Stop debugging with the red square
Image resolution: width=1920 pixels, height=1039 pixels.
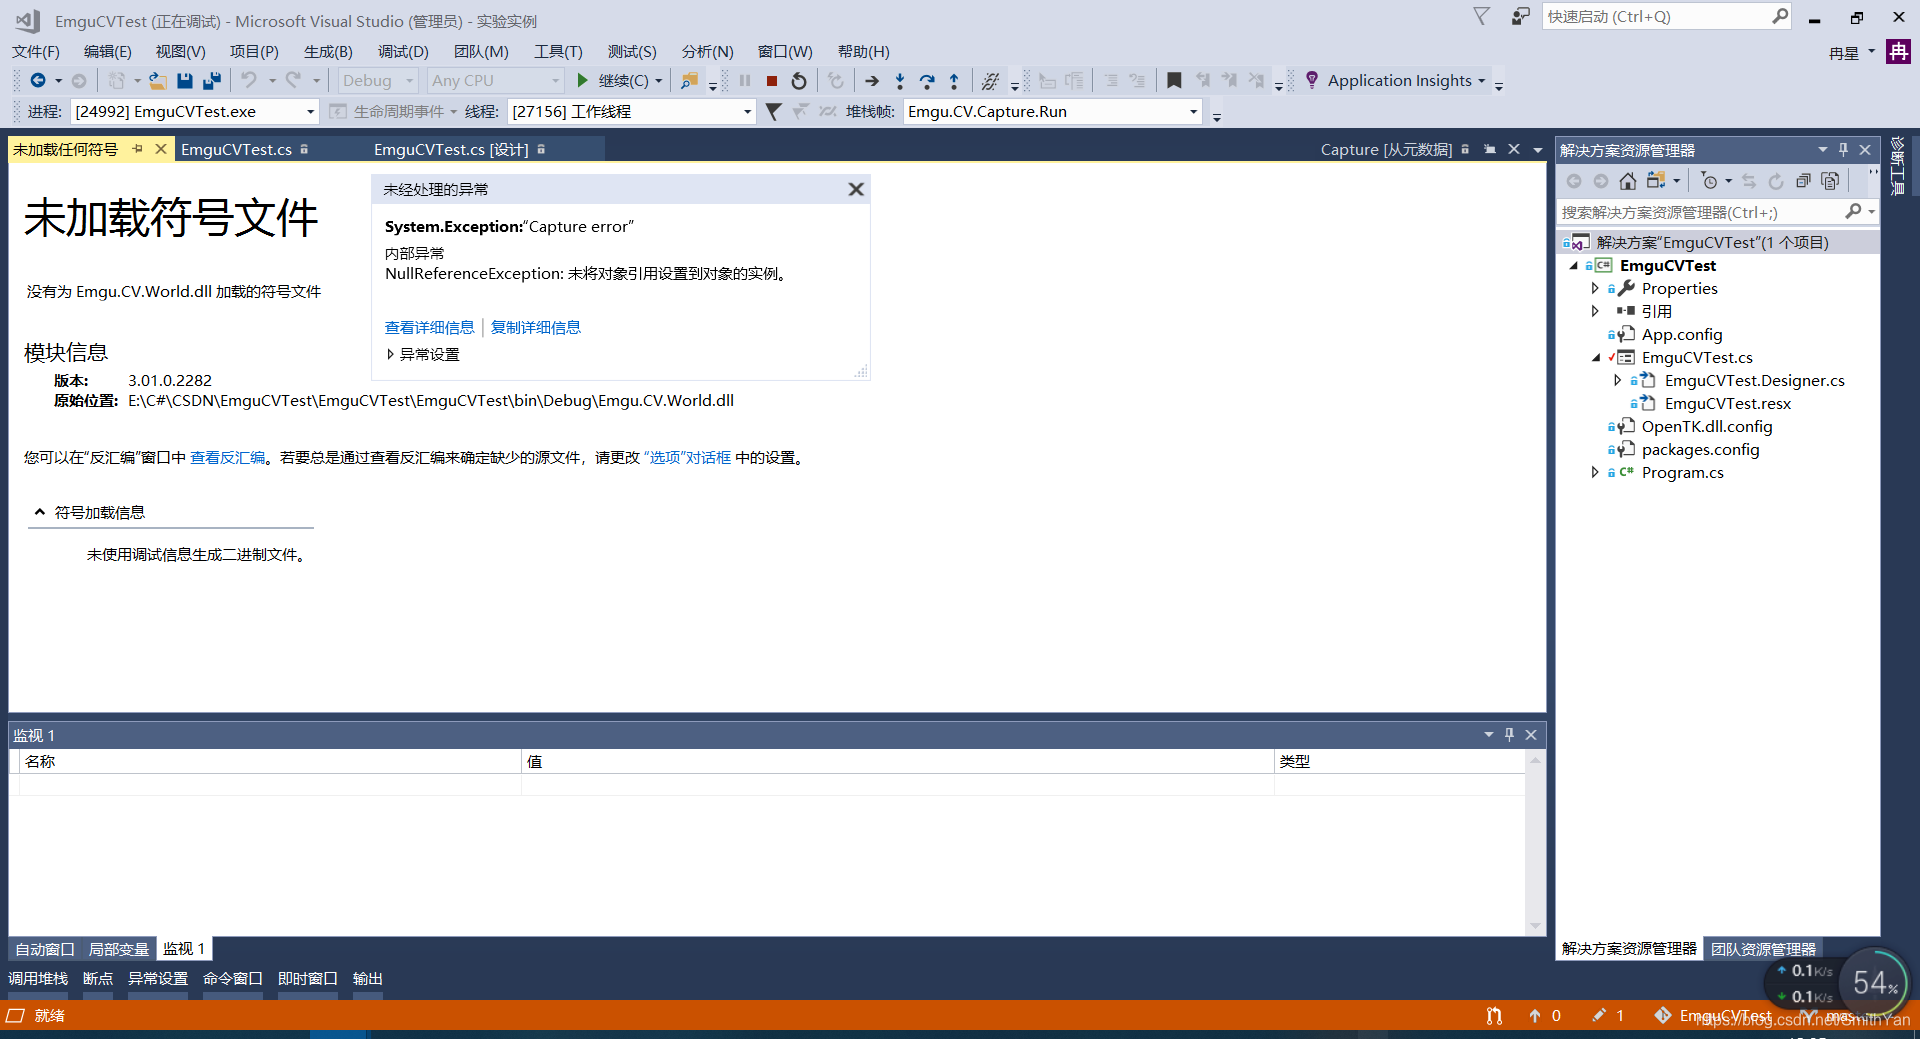click(x=772, y=80)
